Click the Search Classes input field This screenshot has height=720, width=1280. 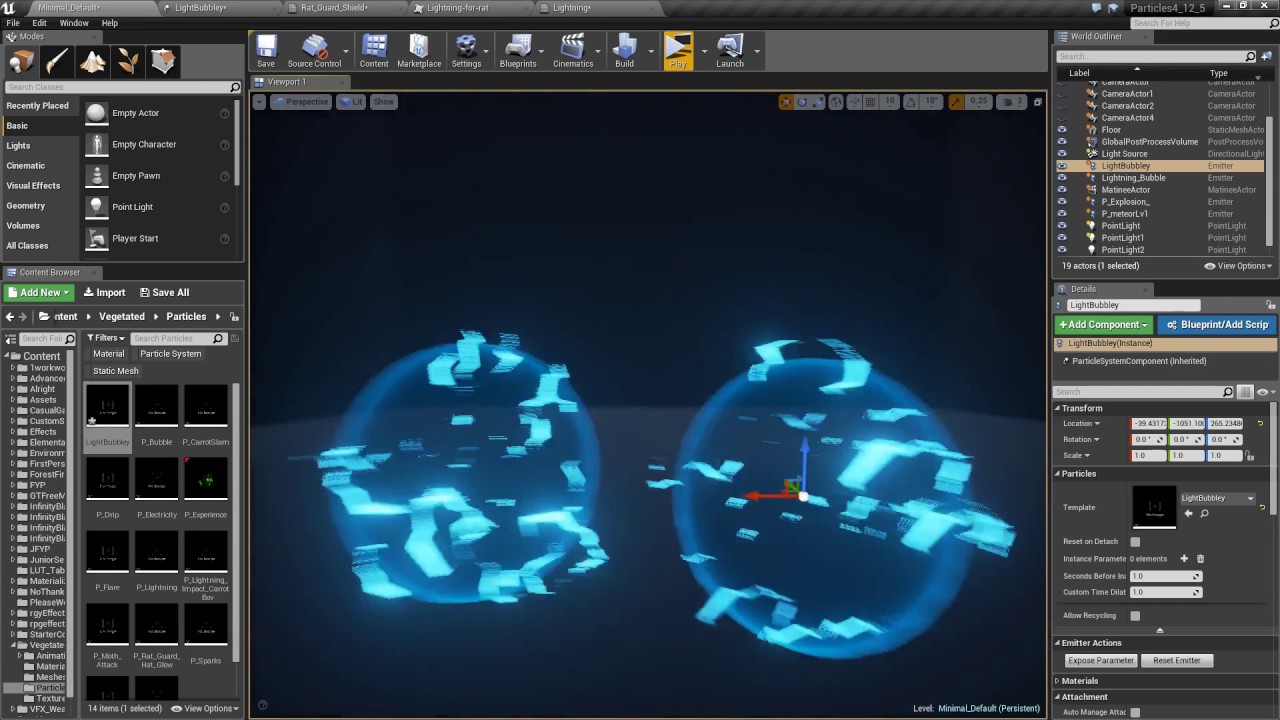(x=123, y=87)
